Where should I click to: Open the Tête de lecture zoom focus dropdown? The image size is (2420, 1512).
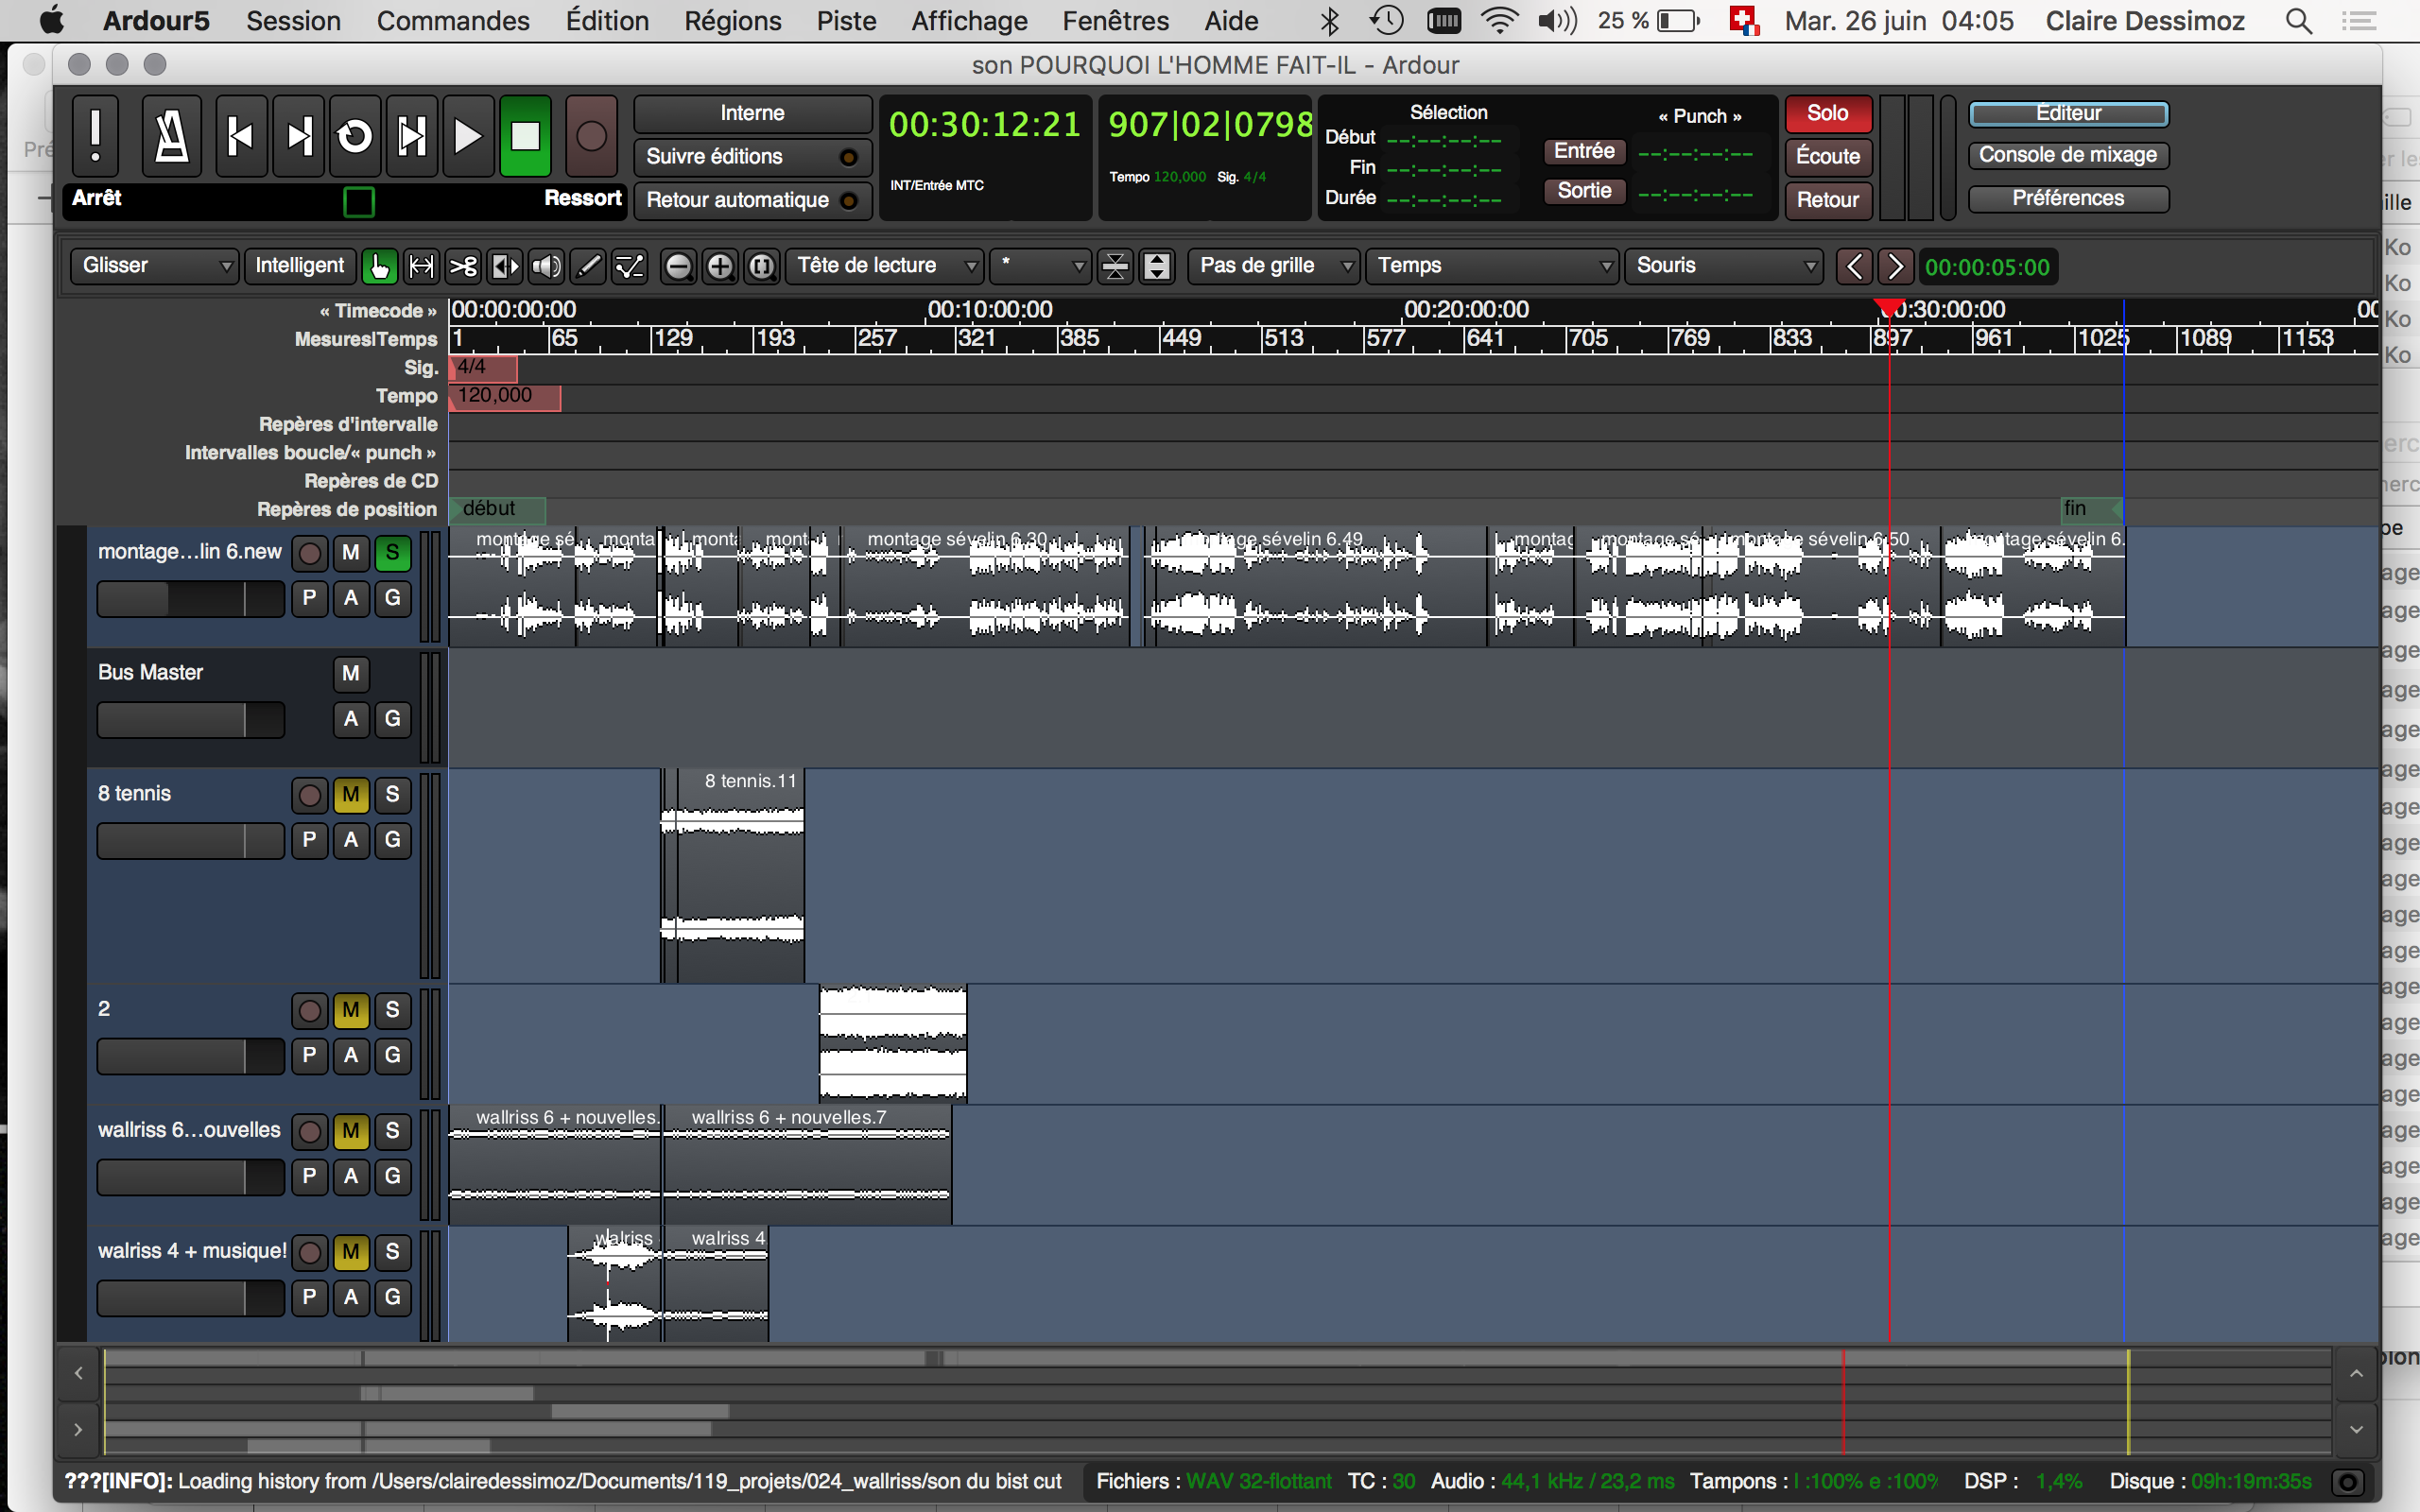[x=884, y=266]
